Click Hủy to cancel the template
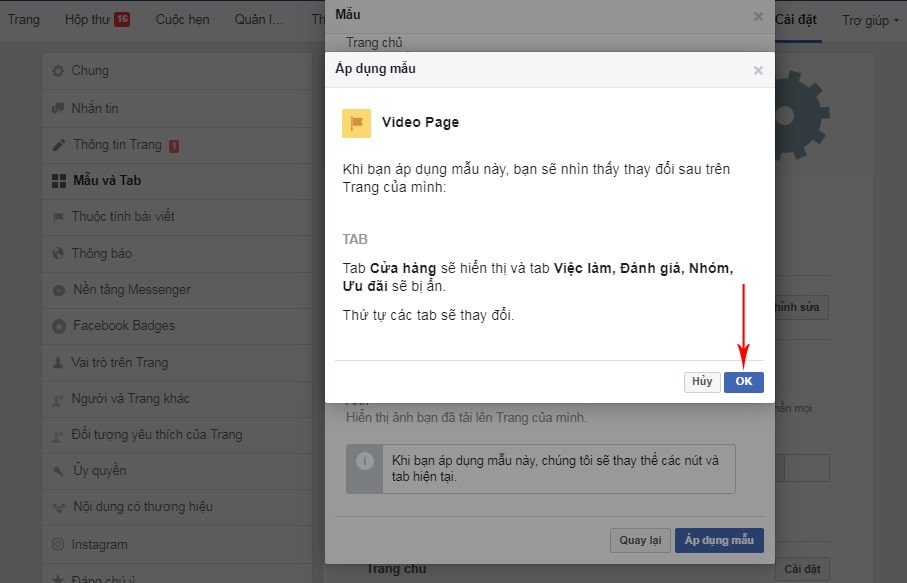The width and height of the screenshot is (907, 583). click(702, 381)
